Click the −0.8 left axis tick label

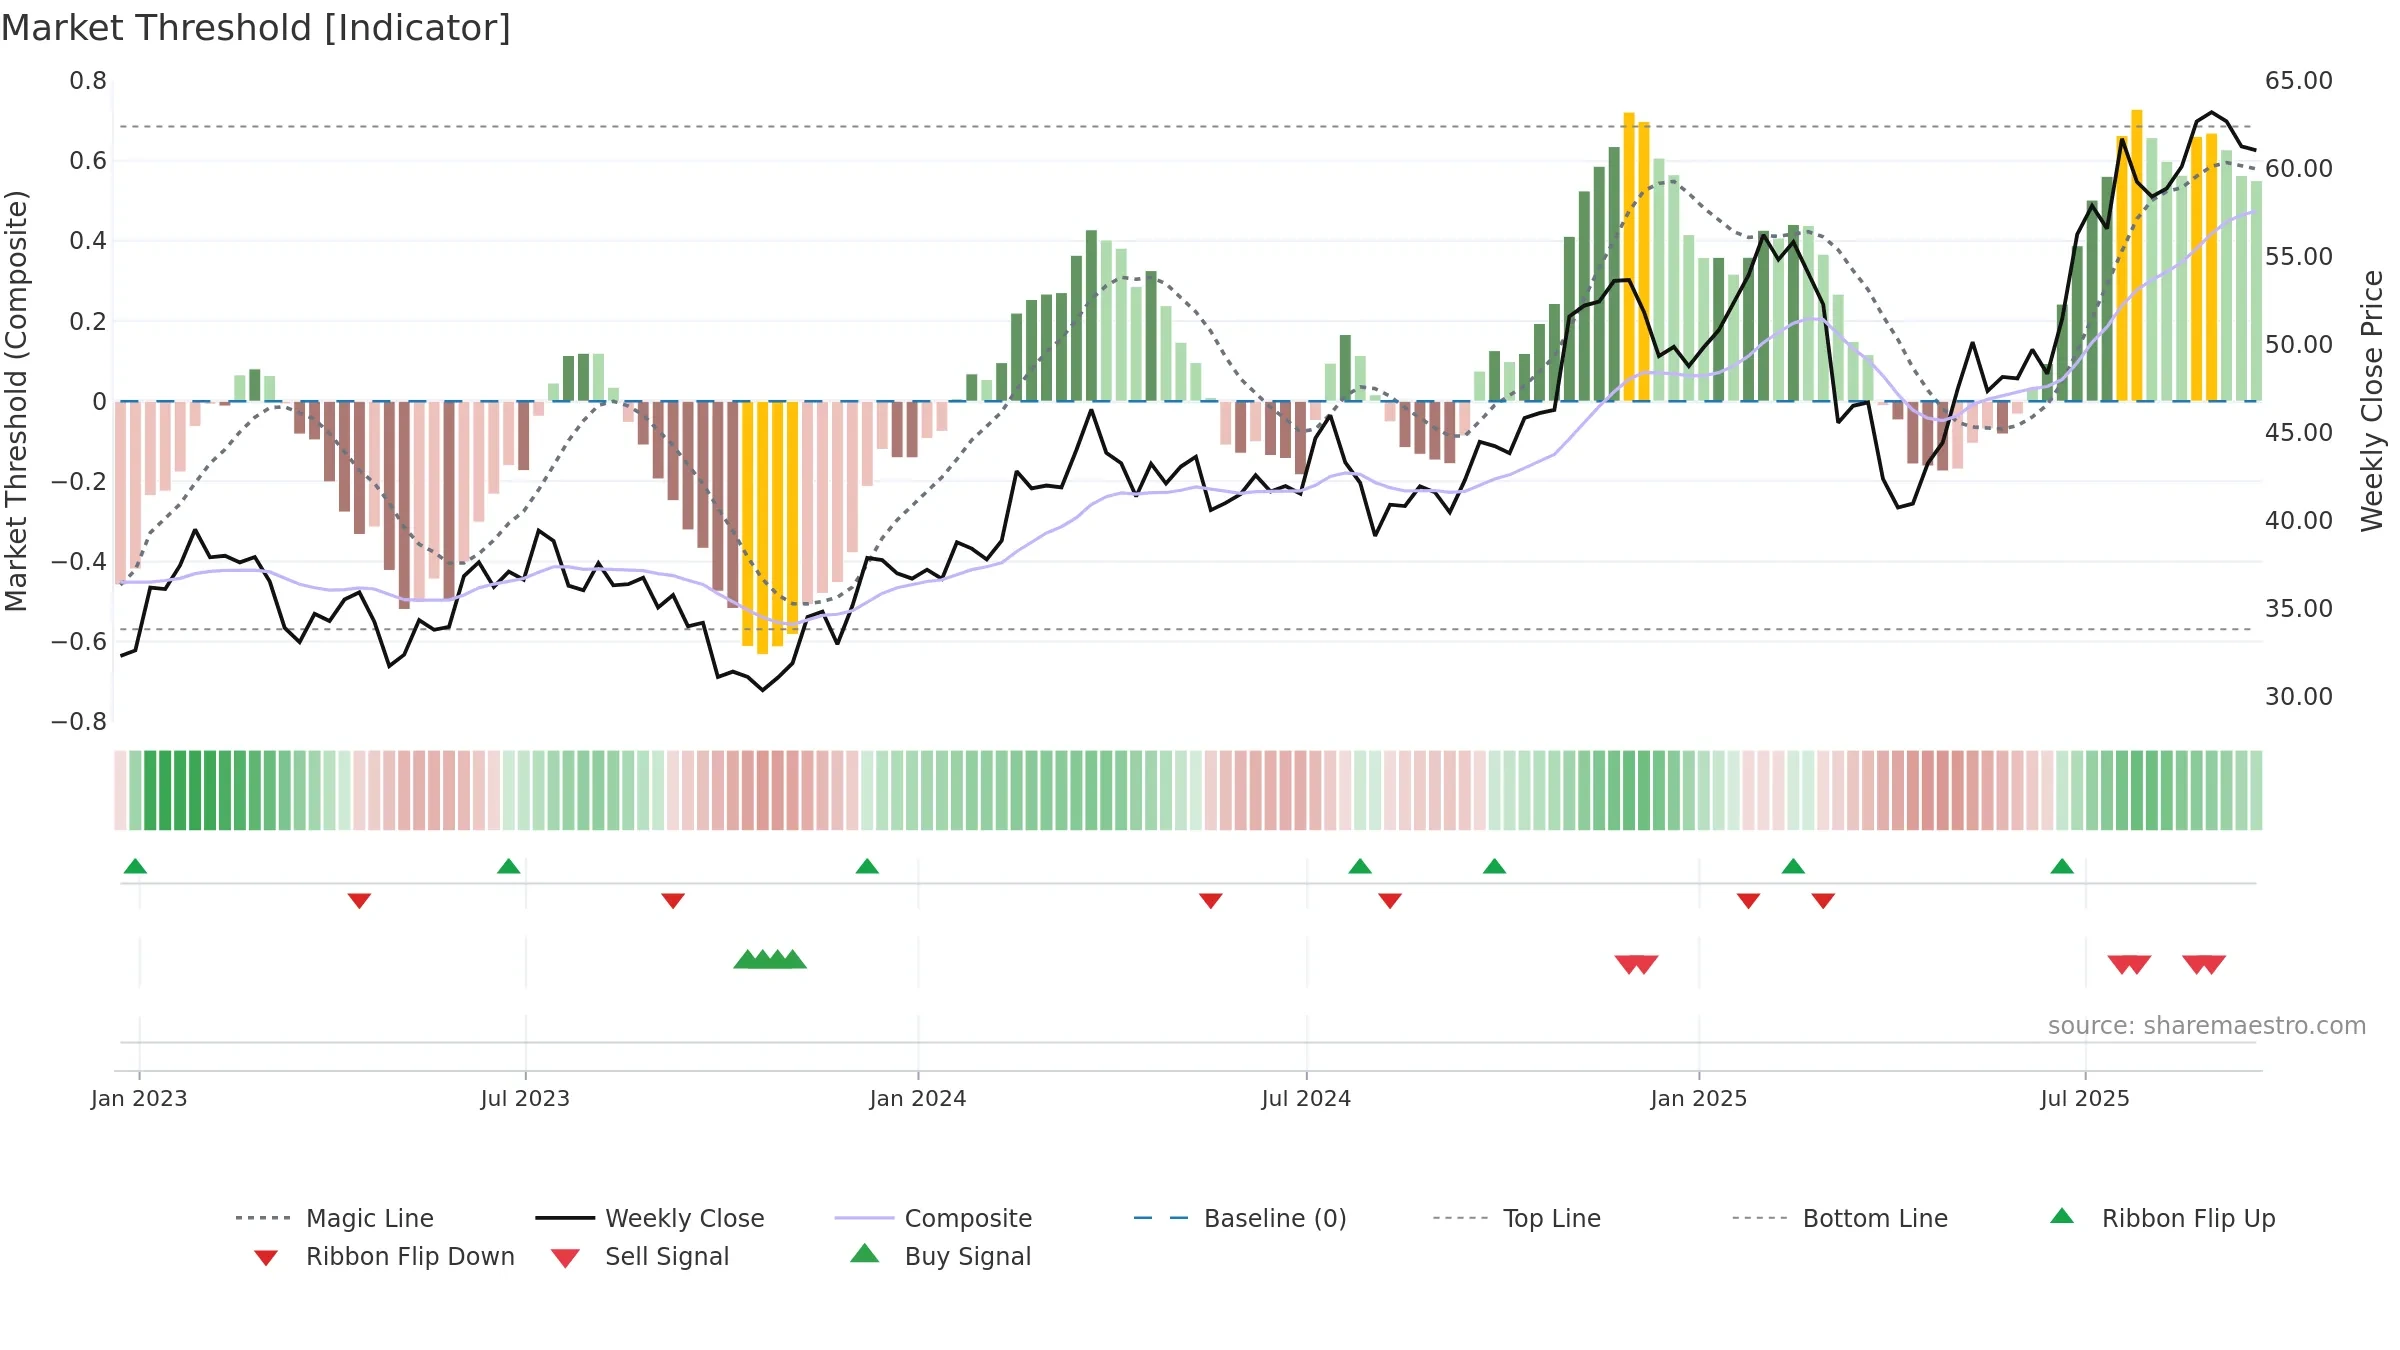click(79, 721)
